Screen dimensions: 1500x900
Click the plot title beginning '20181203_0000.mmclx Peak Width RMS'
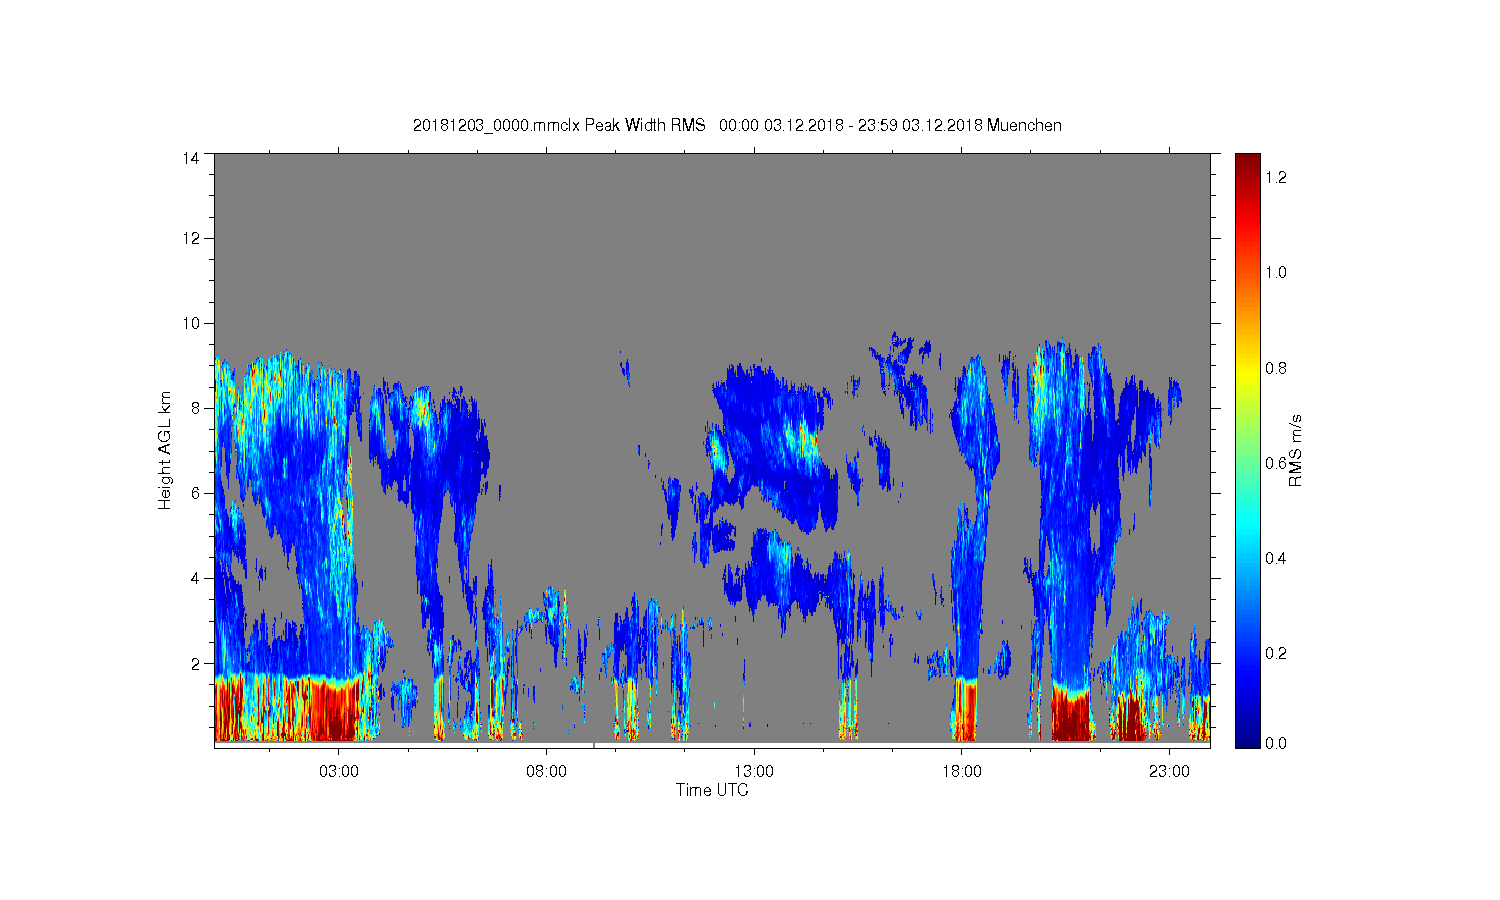[x=737, y=125]
